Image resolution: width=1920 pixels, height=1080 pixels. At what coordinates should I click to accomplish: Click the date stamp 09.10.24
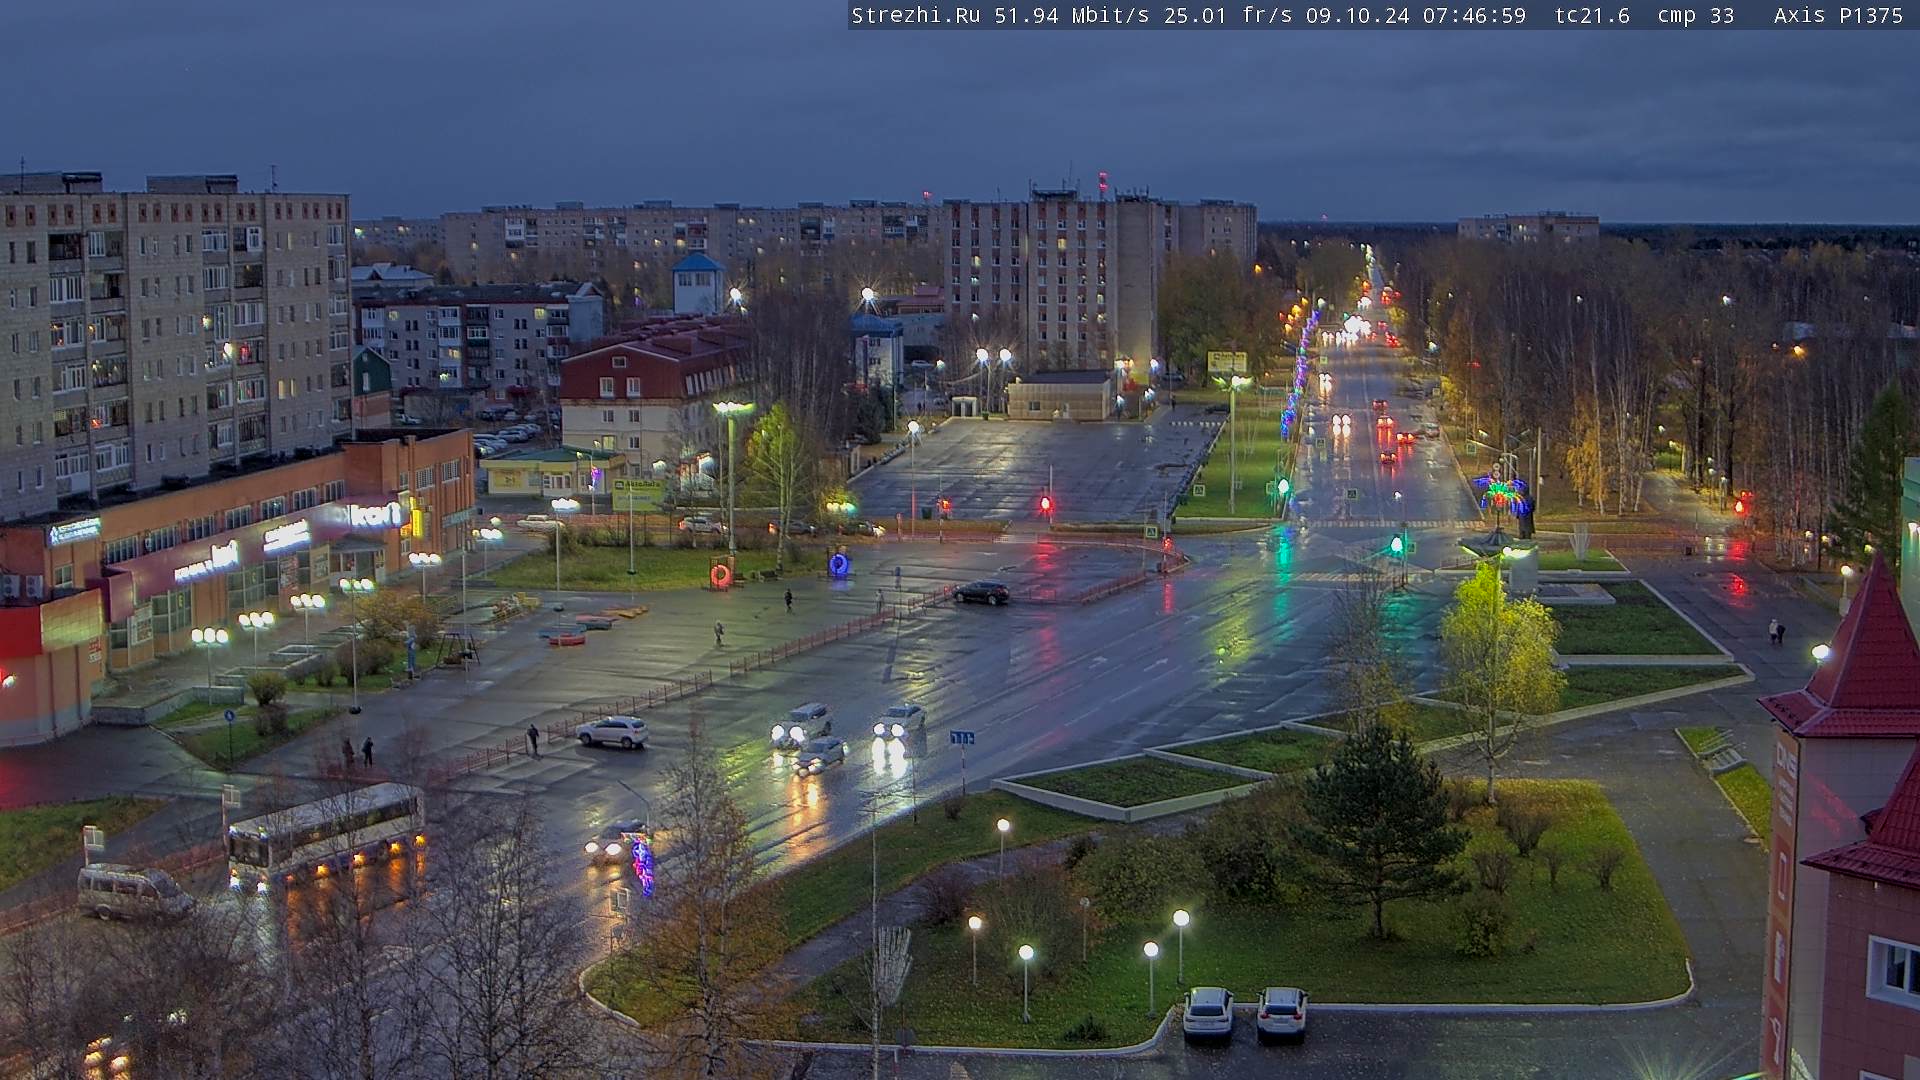click(x=1356, y=15)
